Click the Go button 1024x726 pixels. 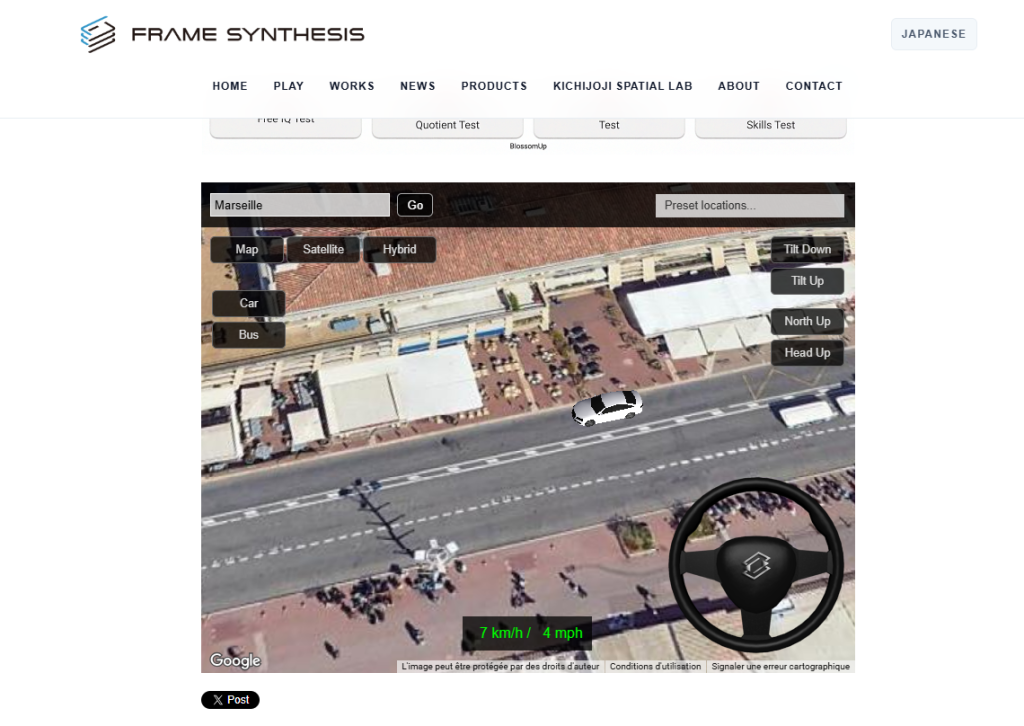(415, 205)
